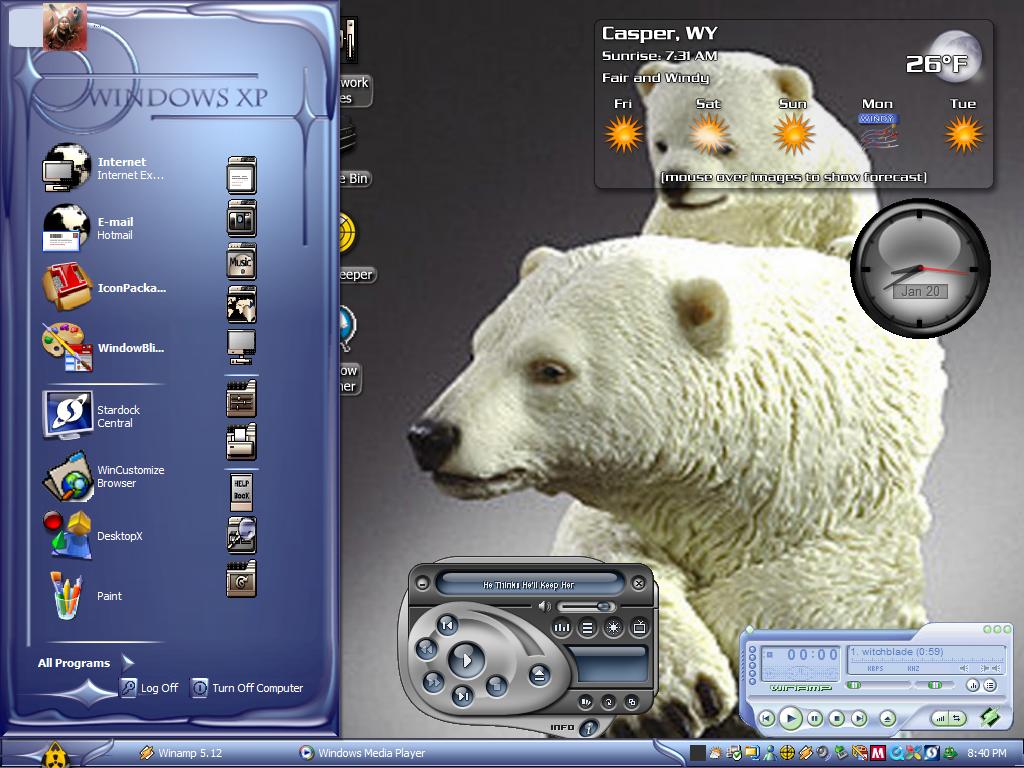The image size is (1024, 768).
Task: Click the INFO button on gray media player
Action: click(589, 728)
